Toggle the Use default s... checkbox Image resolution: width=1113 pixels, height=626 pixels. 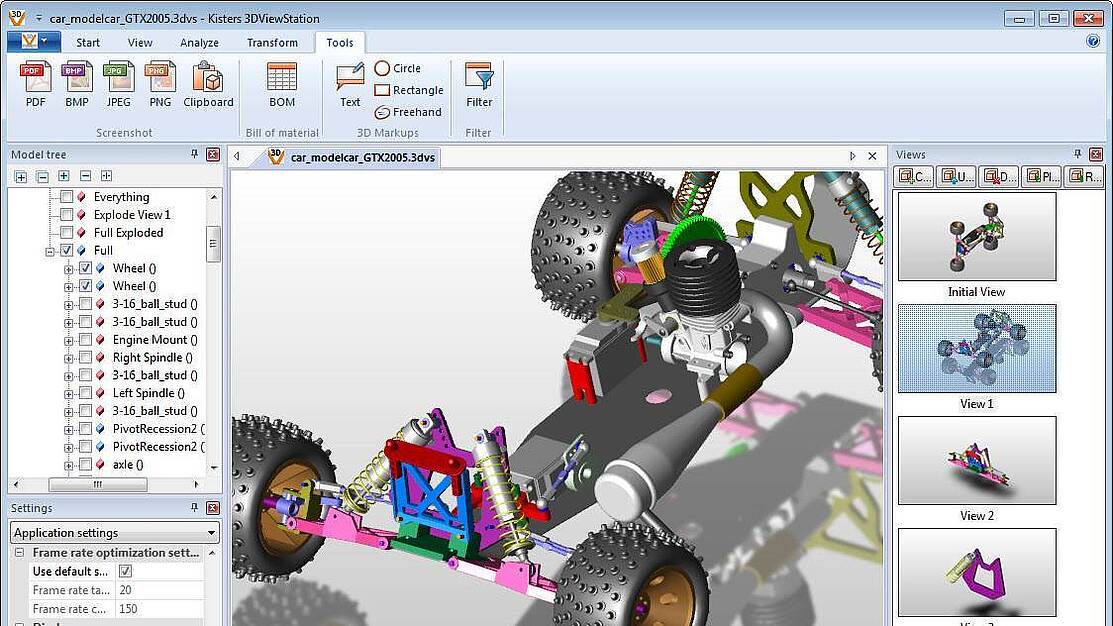pos(125,571)
